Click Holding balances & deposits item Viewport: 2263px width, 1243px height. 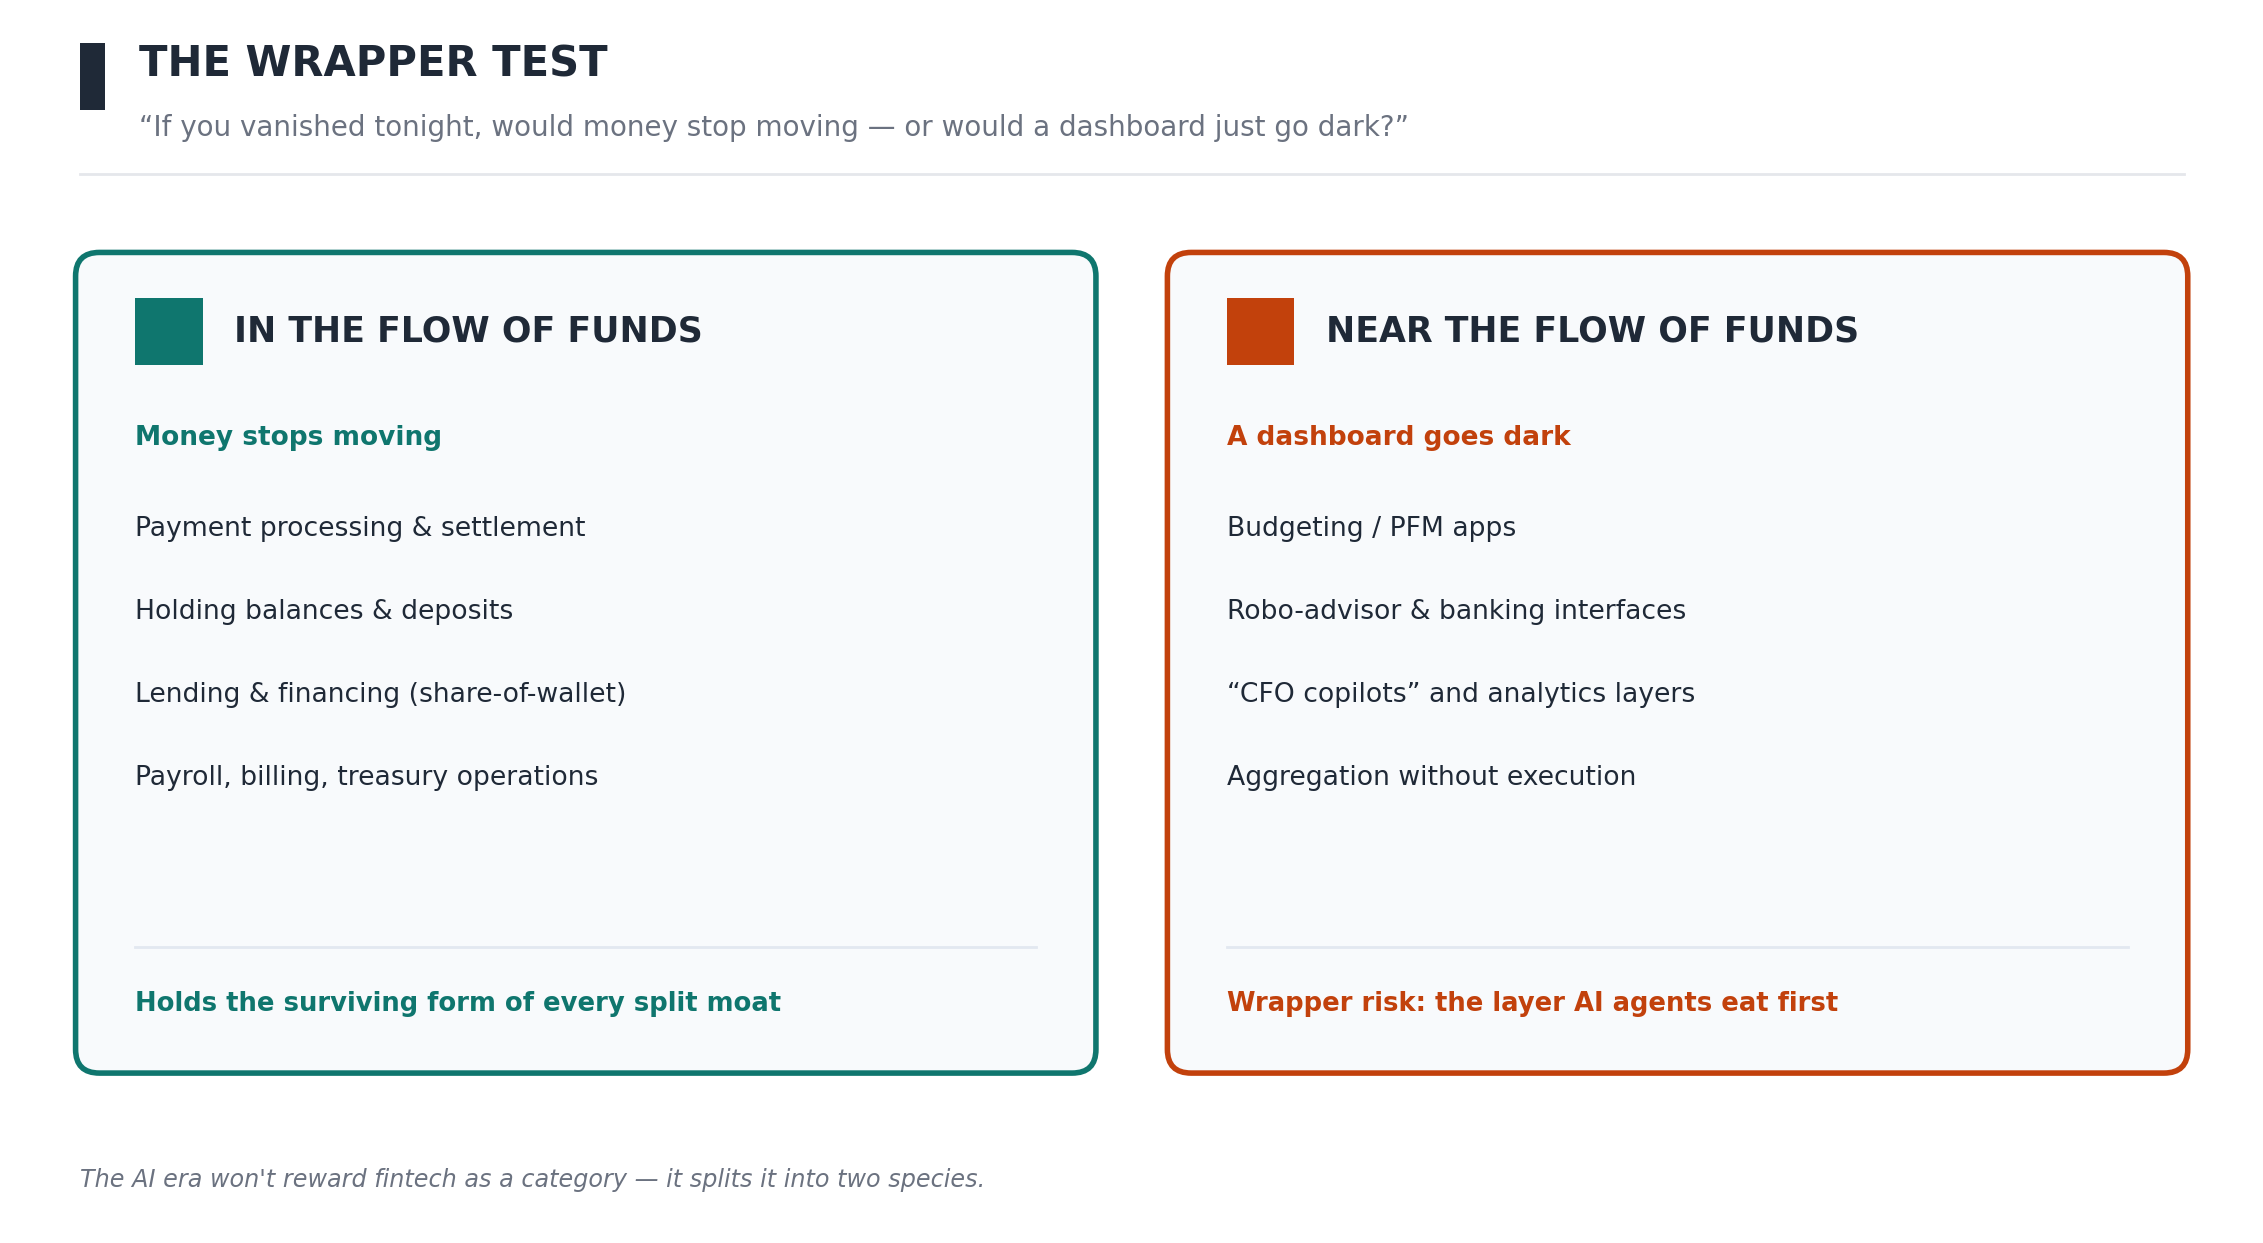coord(324,611)
